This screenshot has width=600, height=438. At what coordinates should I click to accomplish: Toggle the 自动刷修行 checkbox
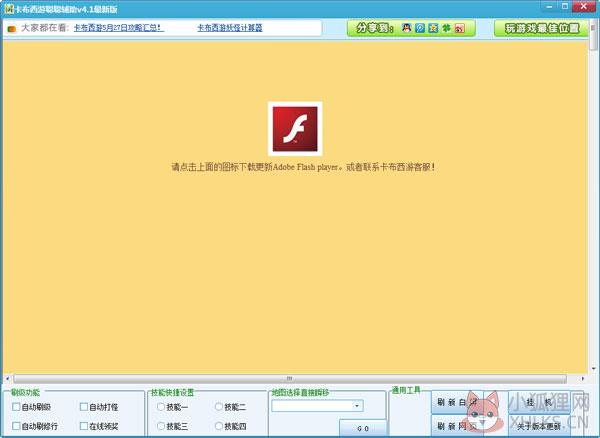16,426
